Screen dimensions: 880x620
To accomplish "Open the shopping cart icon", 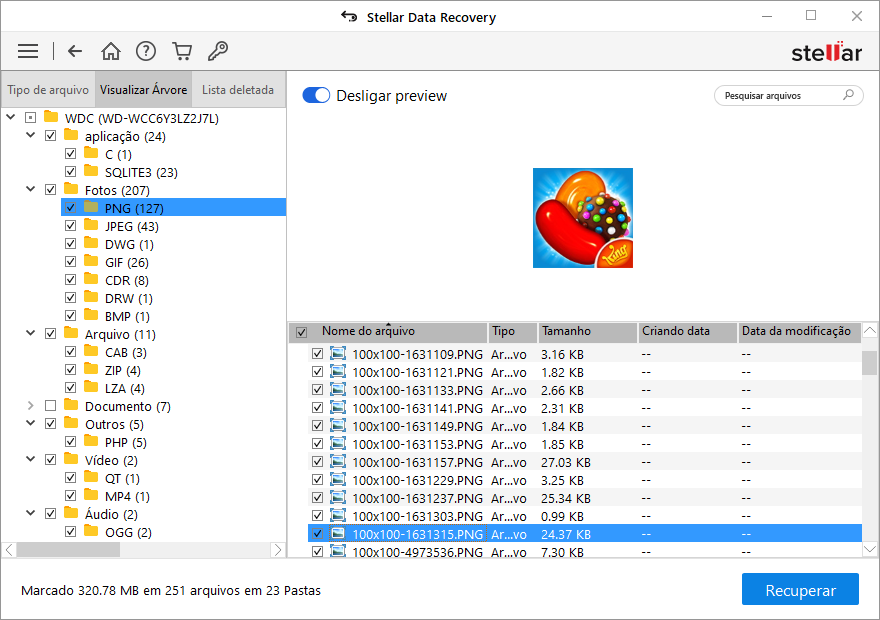I will [182, 51].
